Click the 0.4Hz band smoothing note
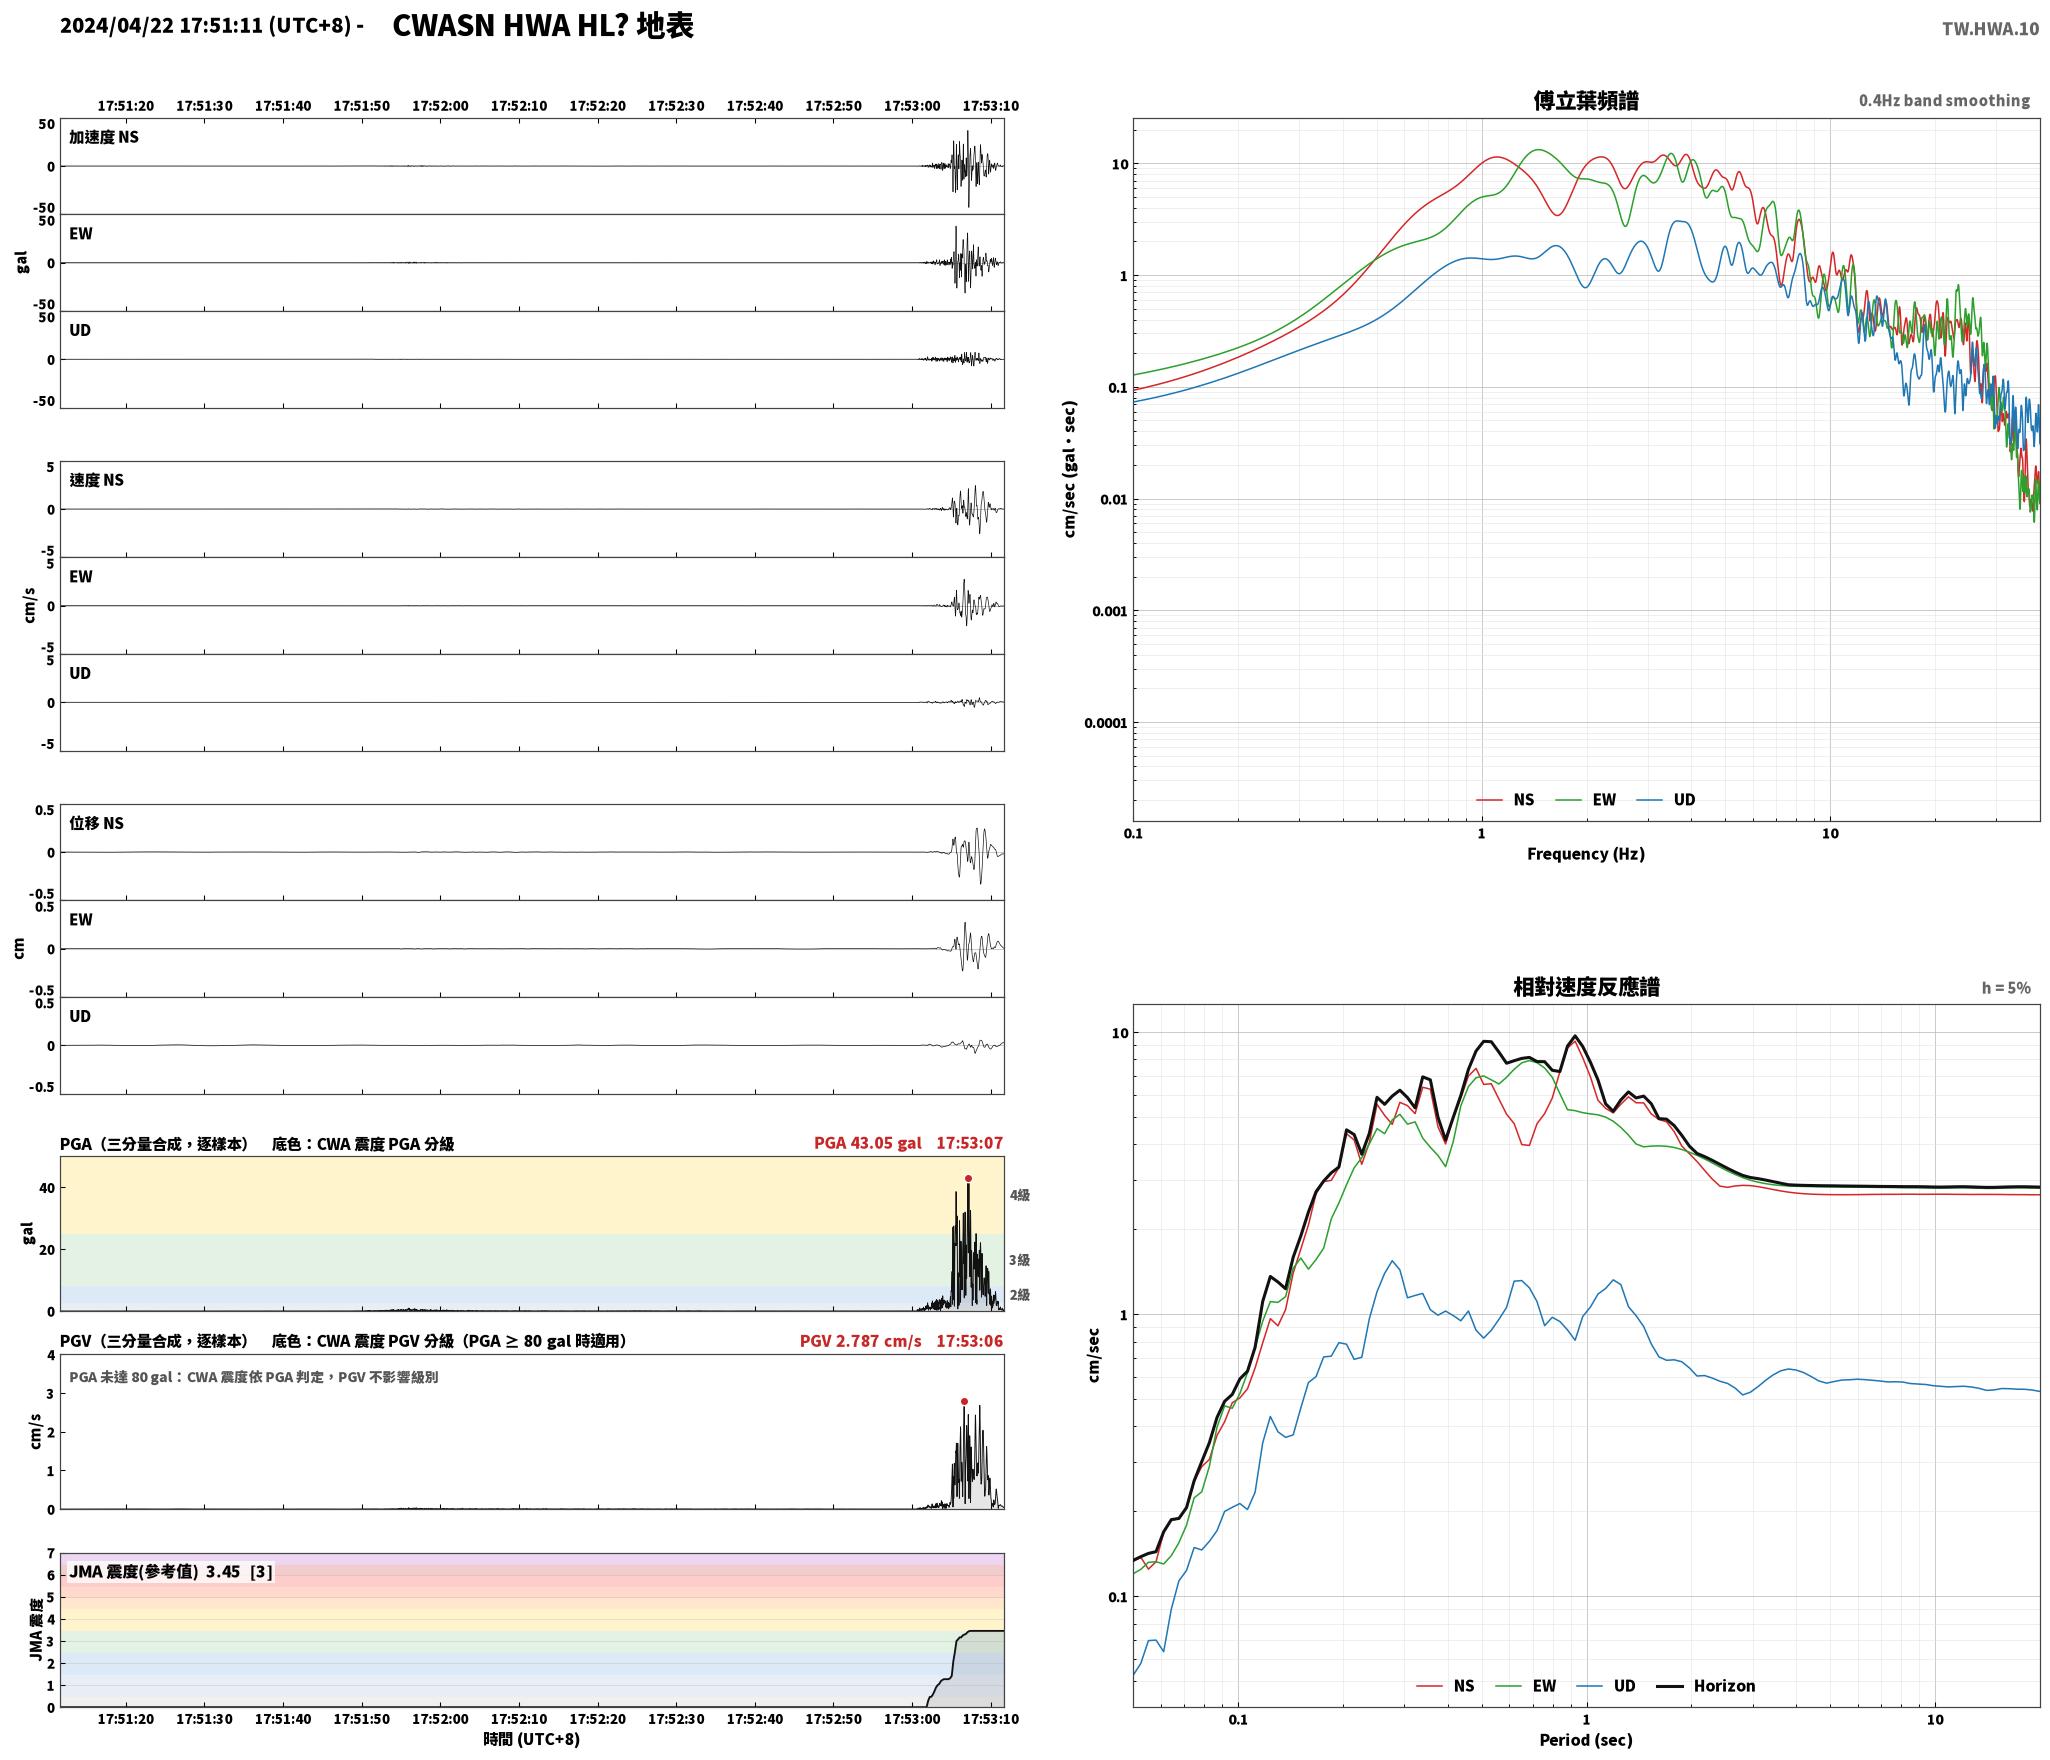Screen dimensions: 2050x1760 coord(1944,100)
